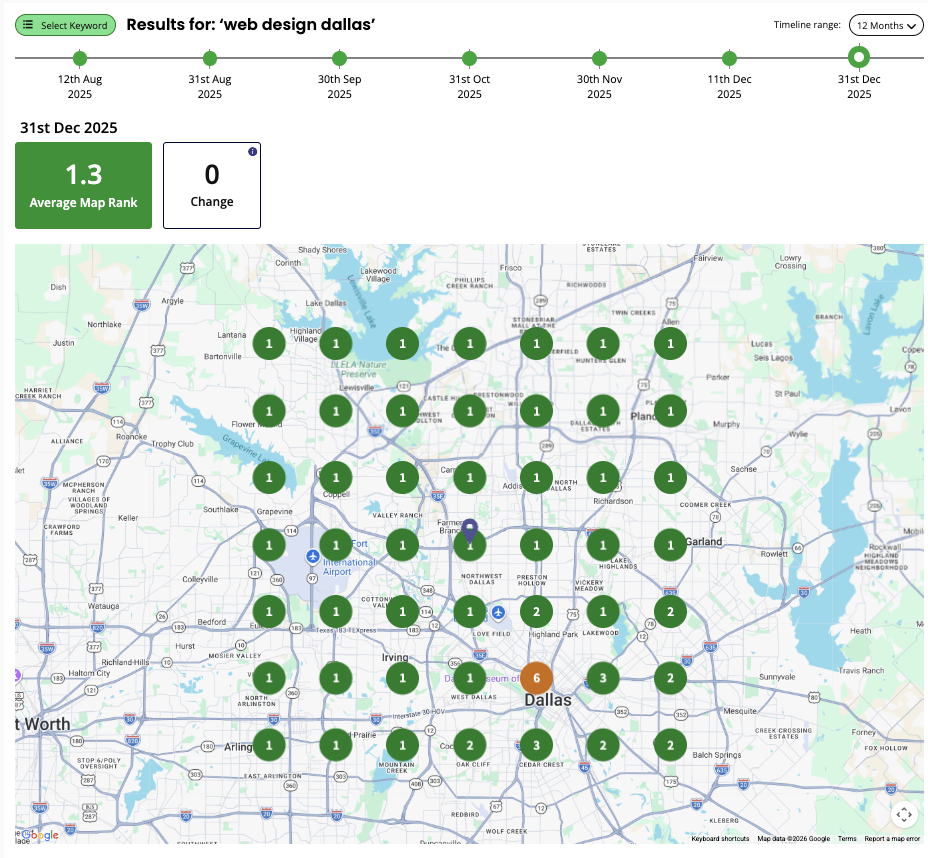Jump to the 12th Aug 2025 timeline point

pyautogui.click(x=80, y=59)
